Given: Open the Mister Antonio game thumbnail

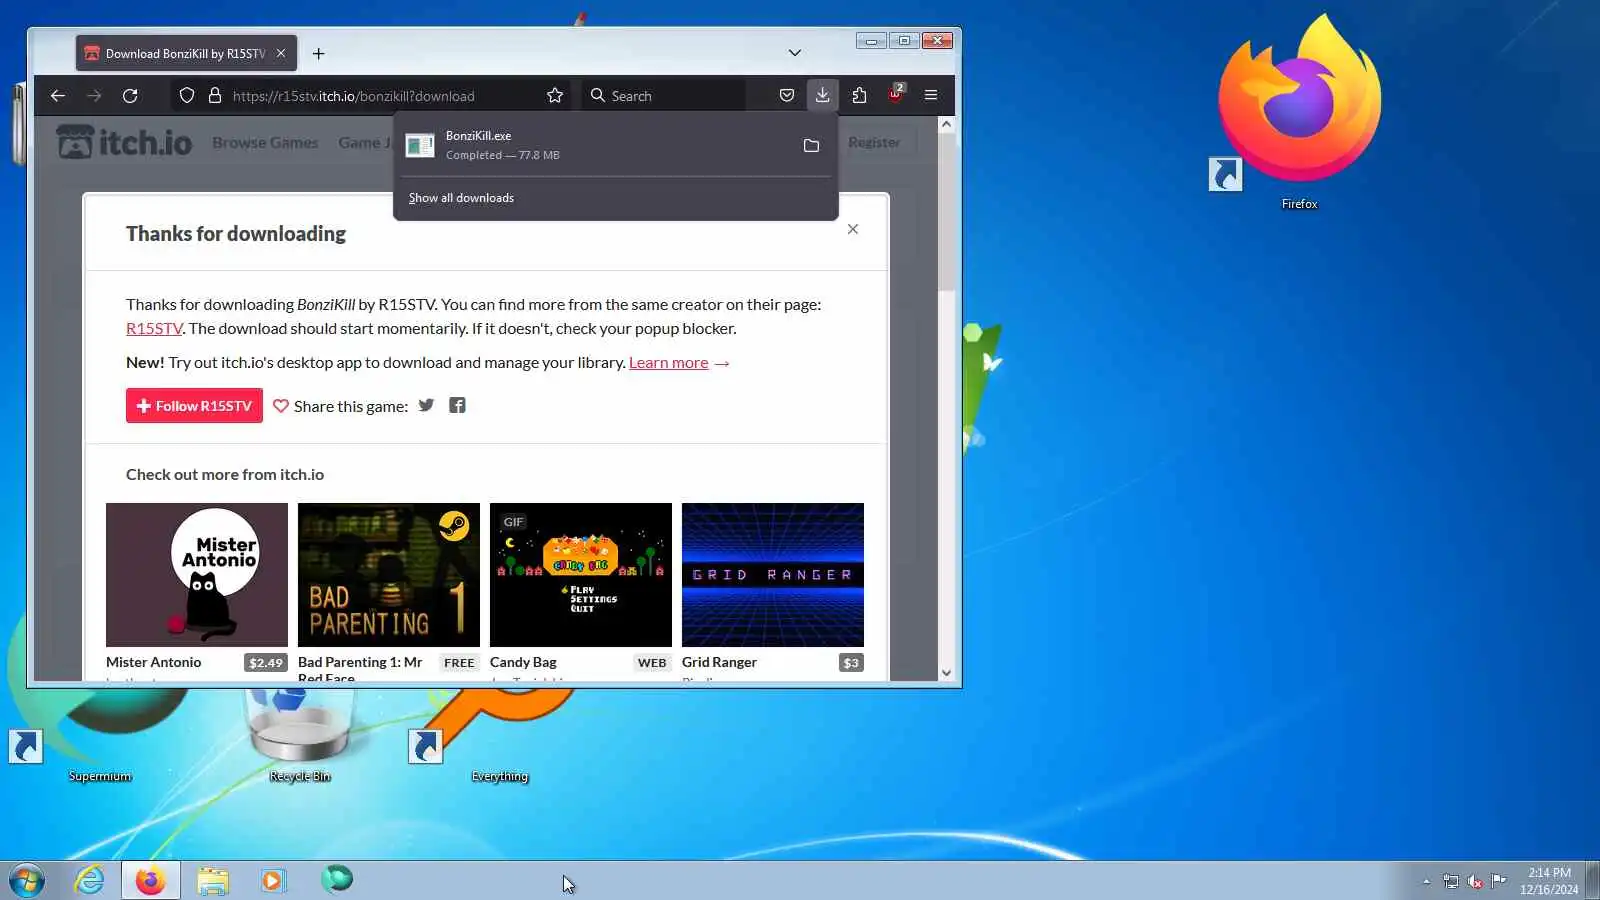Looking at the screenshot, I should coord(197,575).
